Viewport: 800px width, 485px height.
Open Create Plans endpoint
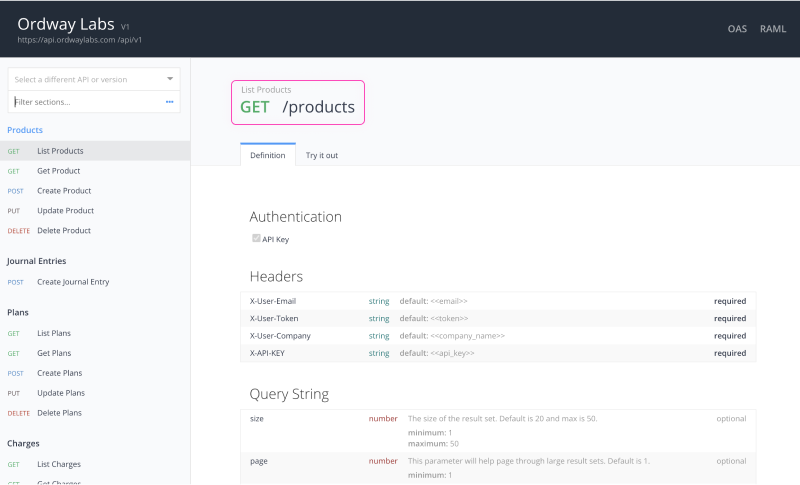click(x=60, y=373)
